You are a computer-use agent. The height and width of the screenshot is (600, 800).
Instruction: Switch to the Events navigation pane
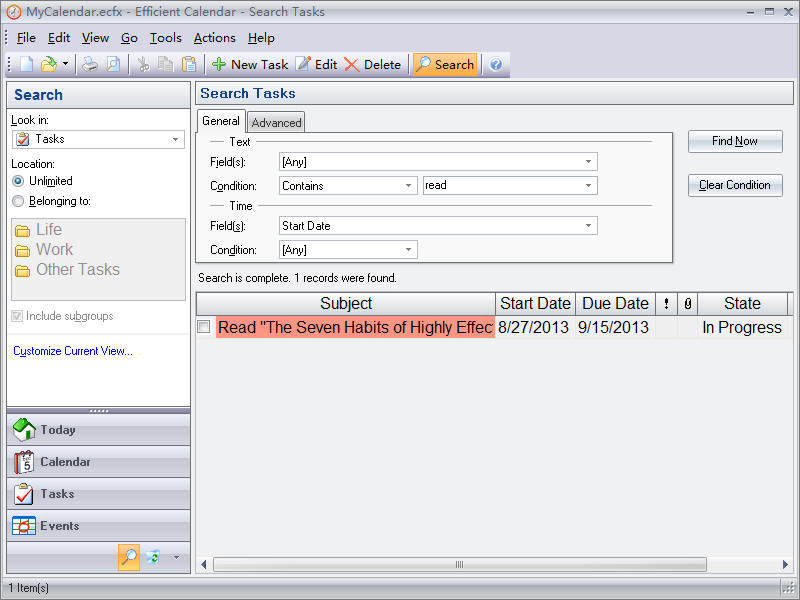click(x=98, y=526)
